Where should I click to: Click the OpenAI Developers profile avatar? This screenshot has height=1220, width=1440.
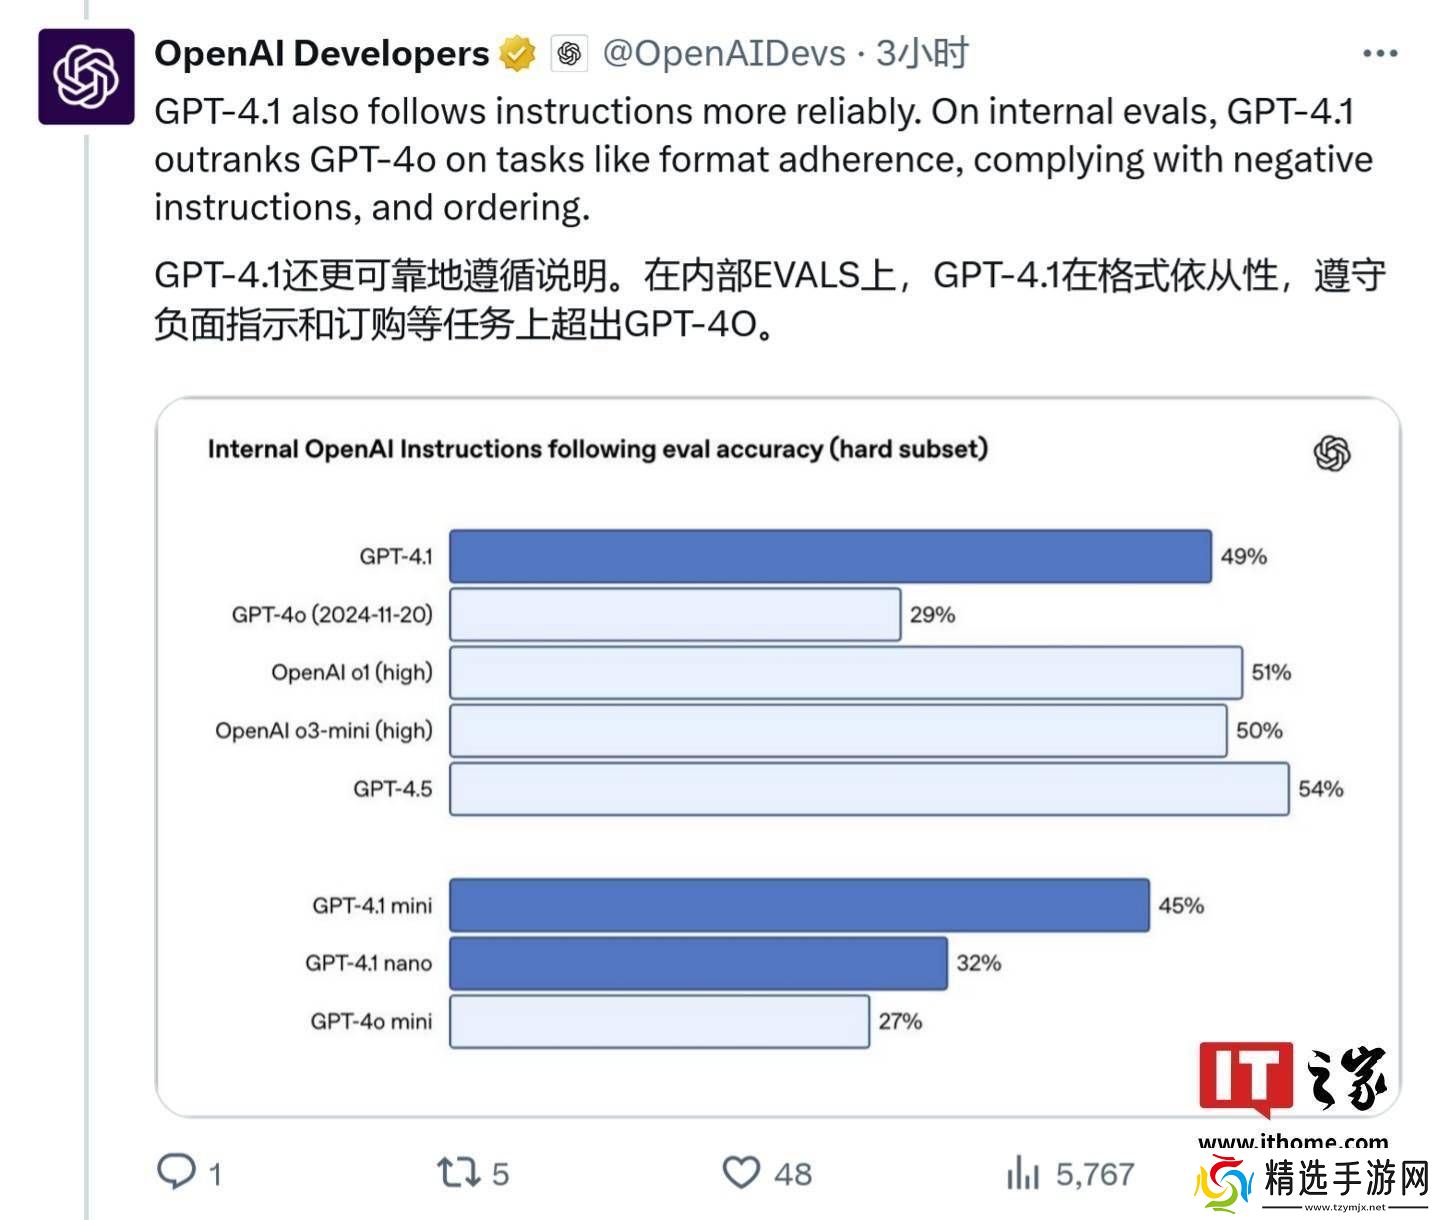click(86, 77)
